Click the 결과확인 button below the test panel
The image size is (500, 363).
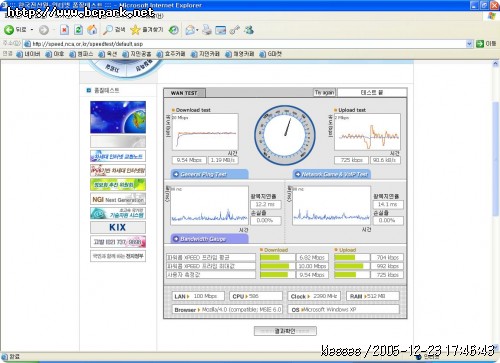click(285, 331)
